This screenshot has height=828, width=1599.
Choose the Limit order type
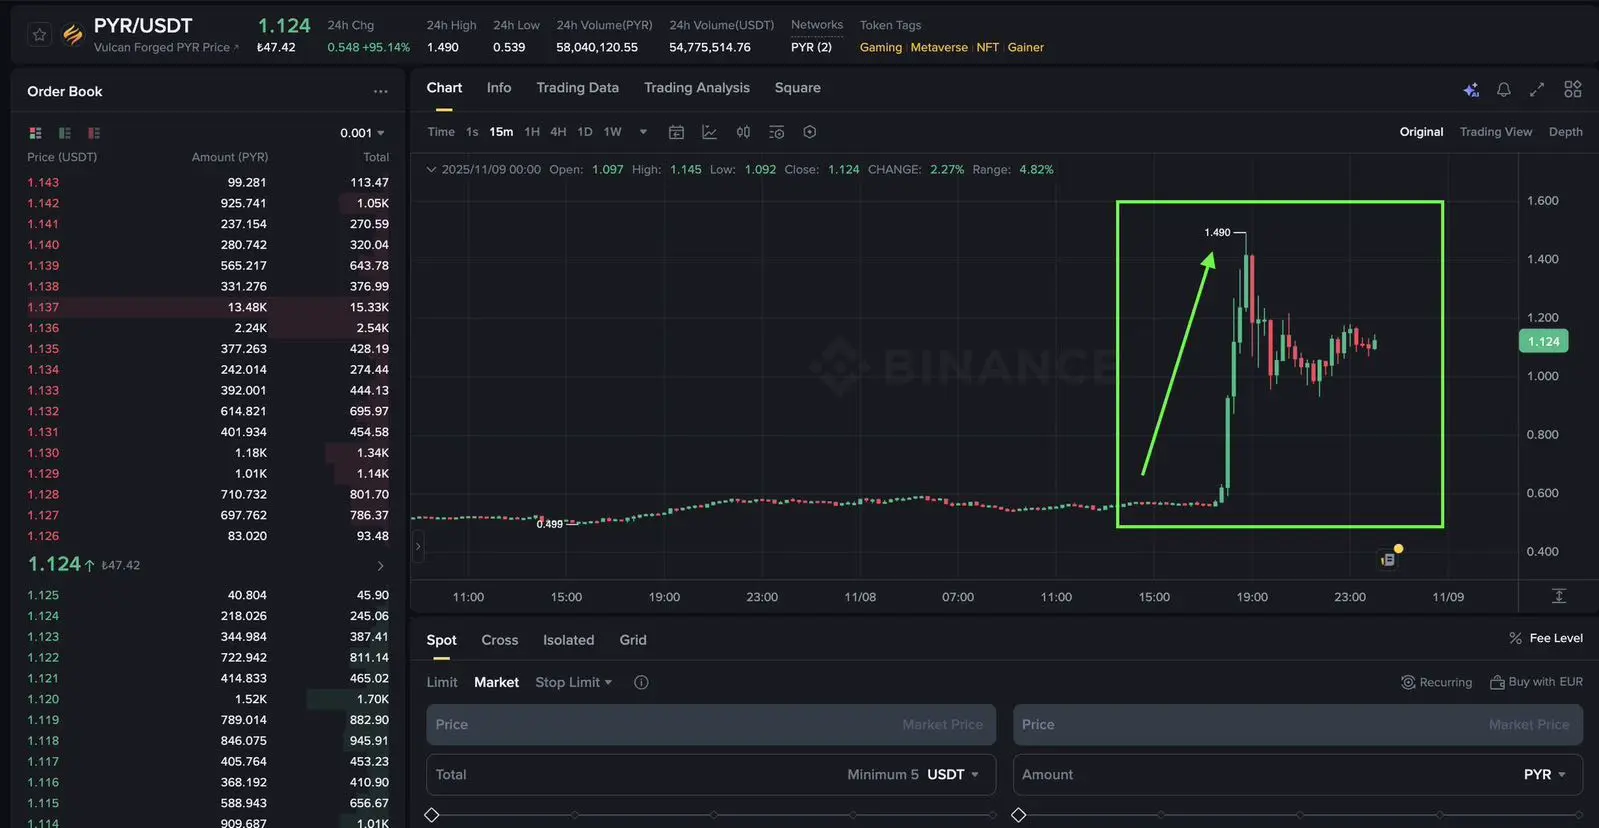coord(442,682)
